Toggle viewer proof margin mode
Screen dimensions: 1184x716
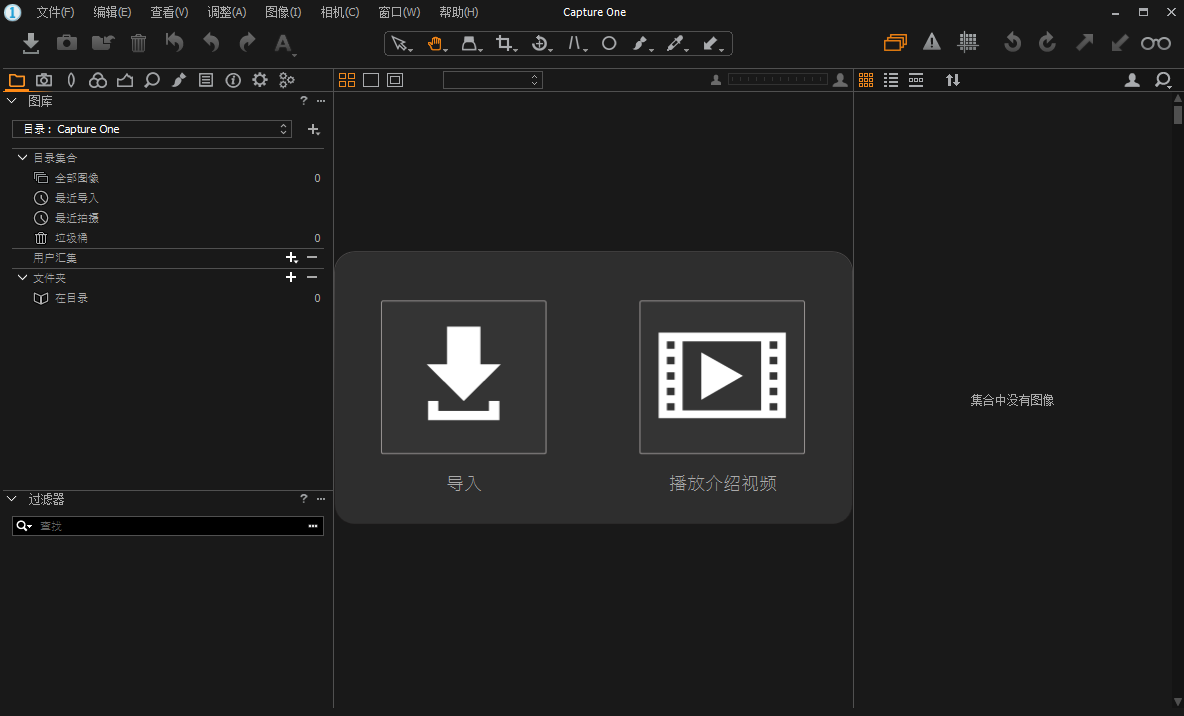pyautogui.click(x=395, y=80)
